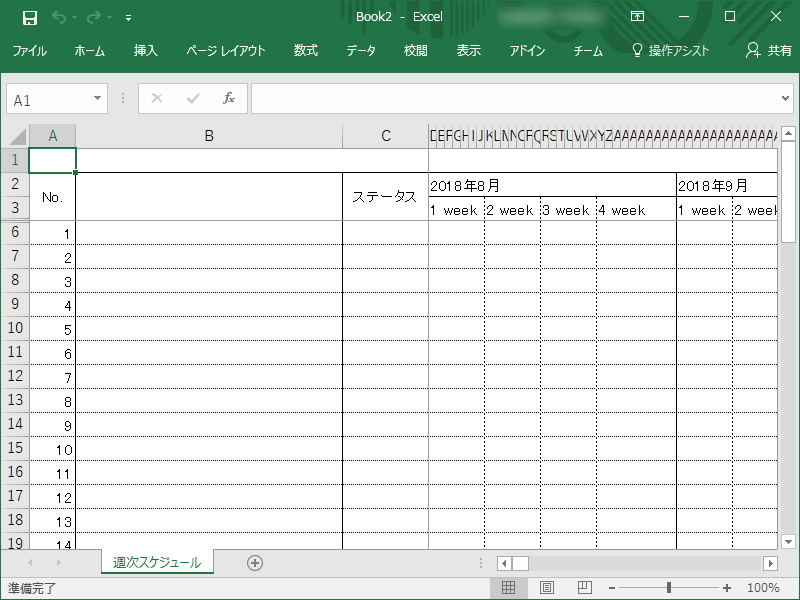Add a new sheet with the plus button
The image size is (800, 600).
(254, 562)
